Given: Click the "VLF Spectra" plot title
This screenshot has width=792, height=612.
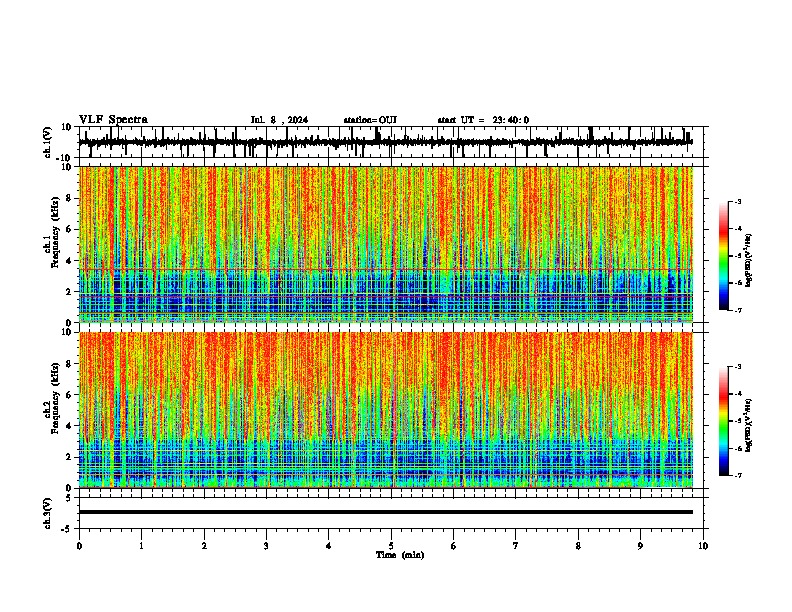Looking at the screenshot, I should tap(113, 120).
